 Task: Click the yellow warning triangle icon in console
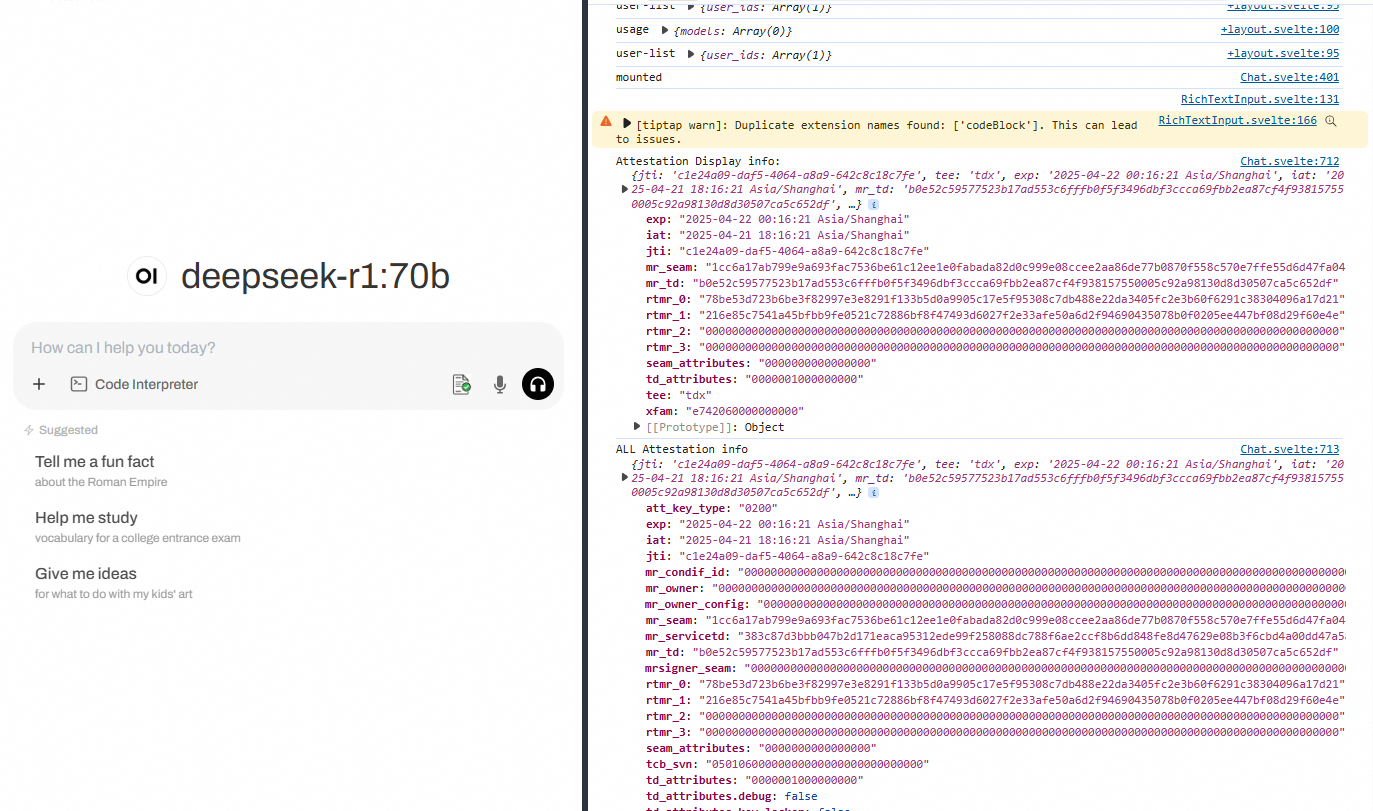pyautogui.click(x=606, y=121)
